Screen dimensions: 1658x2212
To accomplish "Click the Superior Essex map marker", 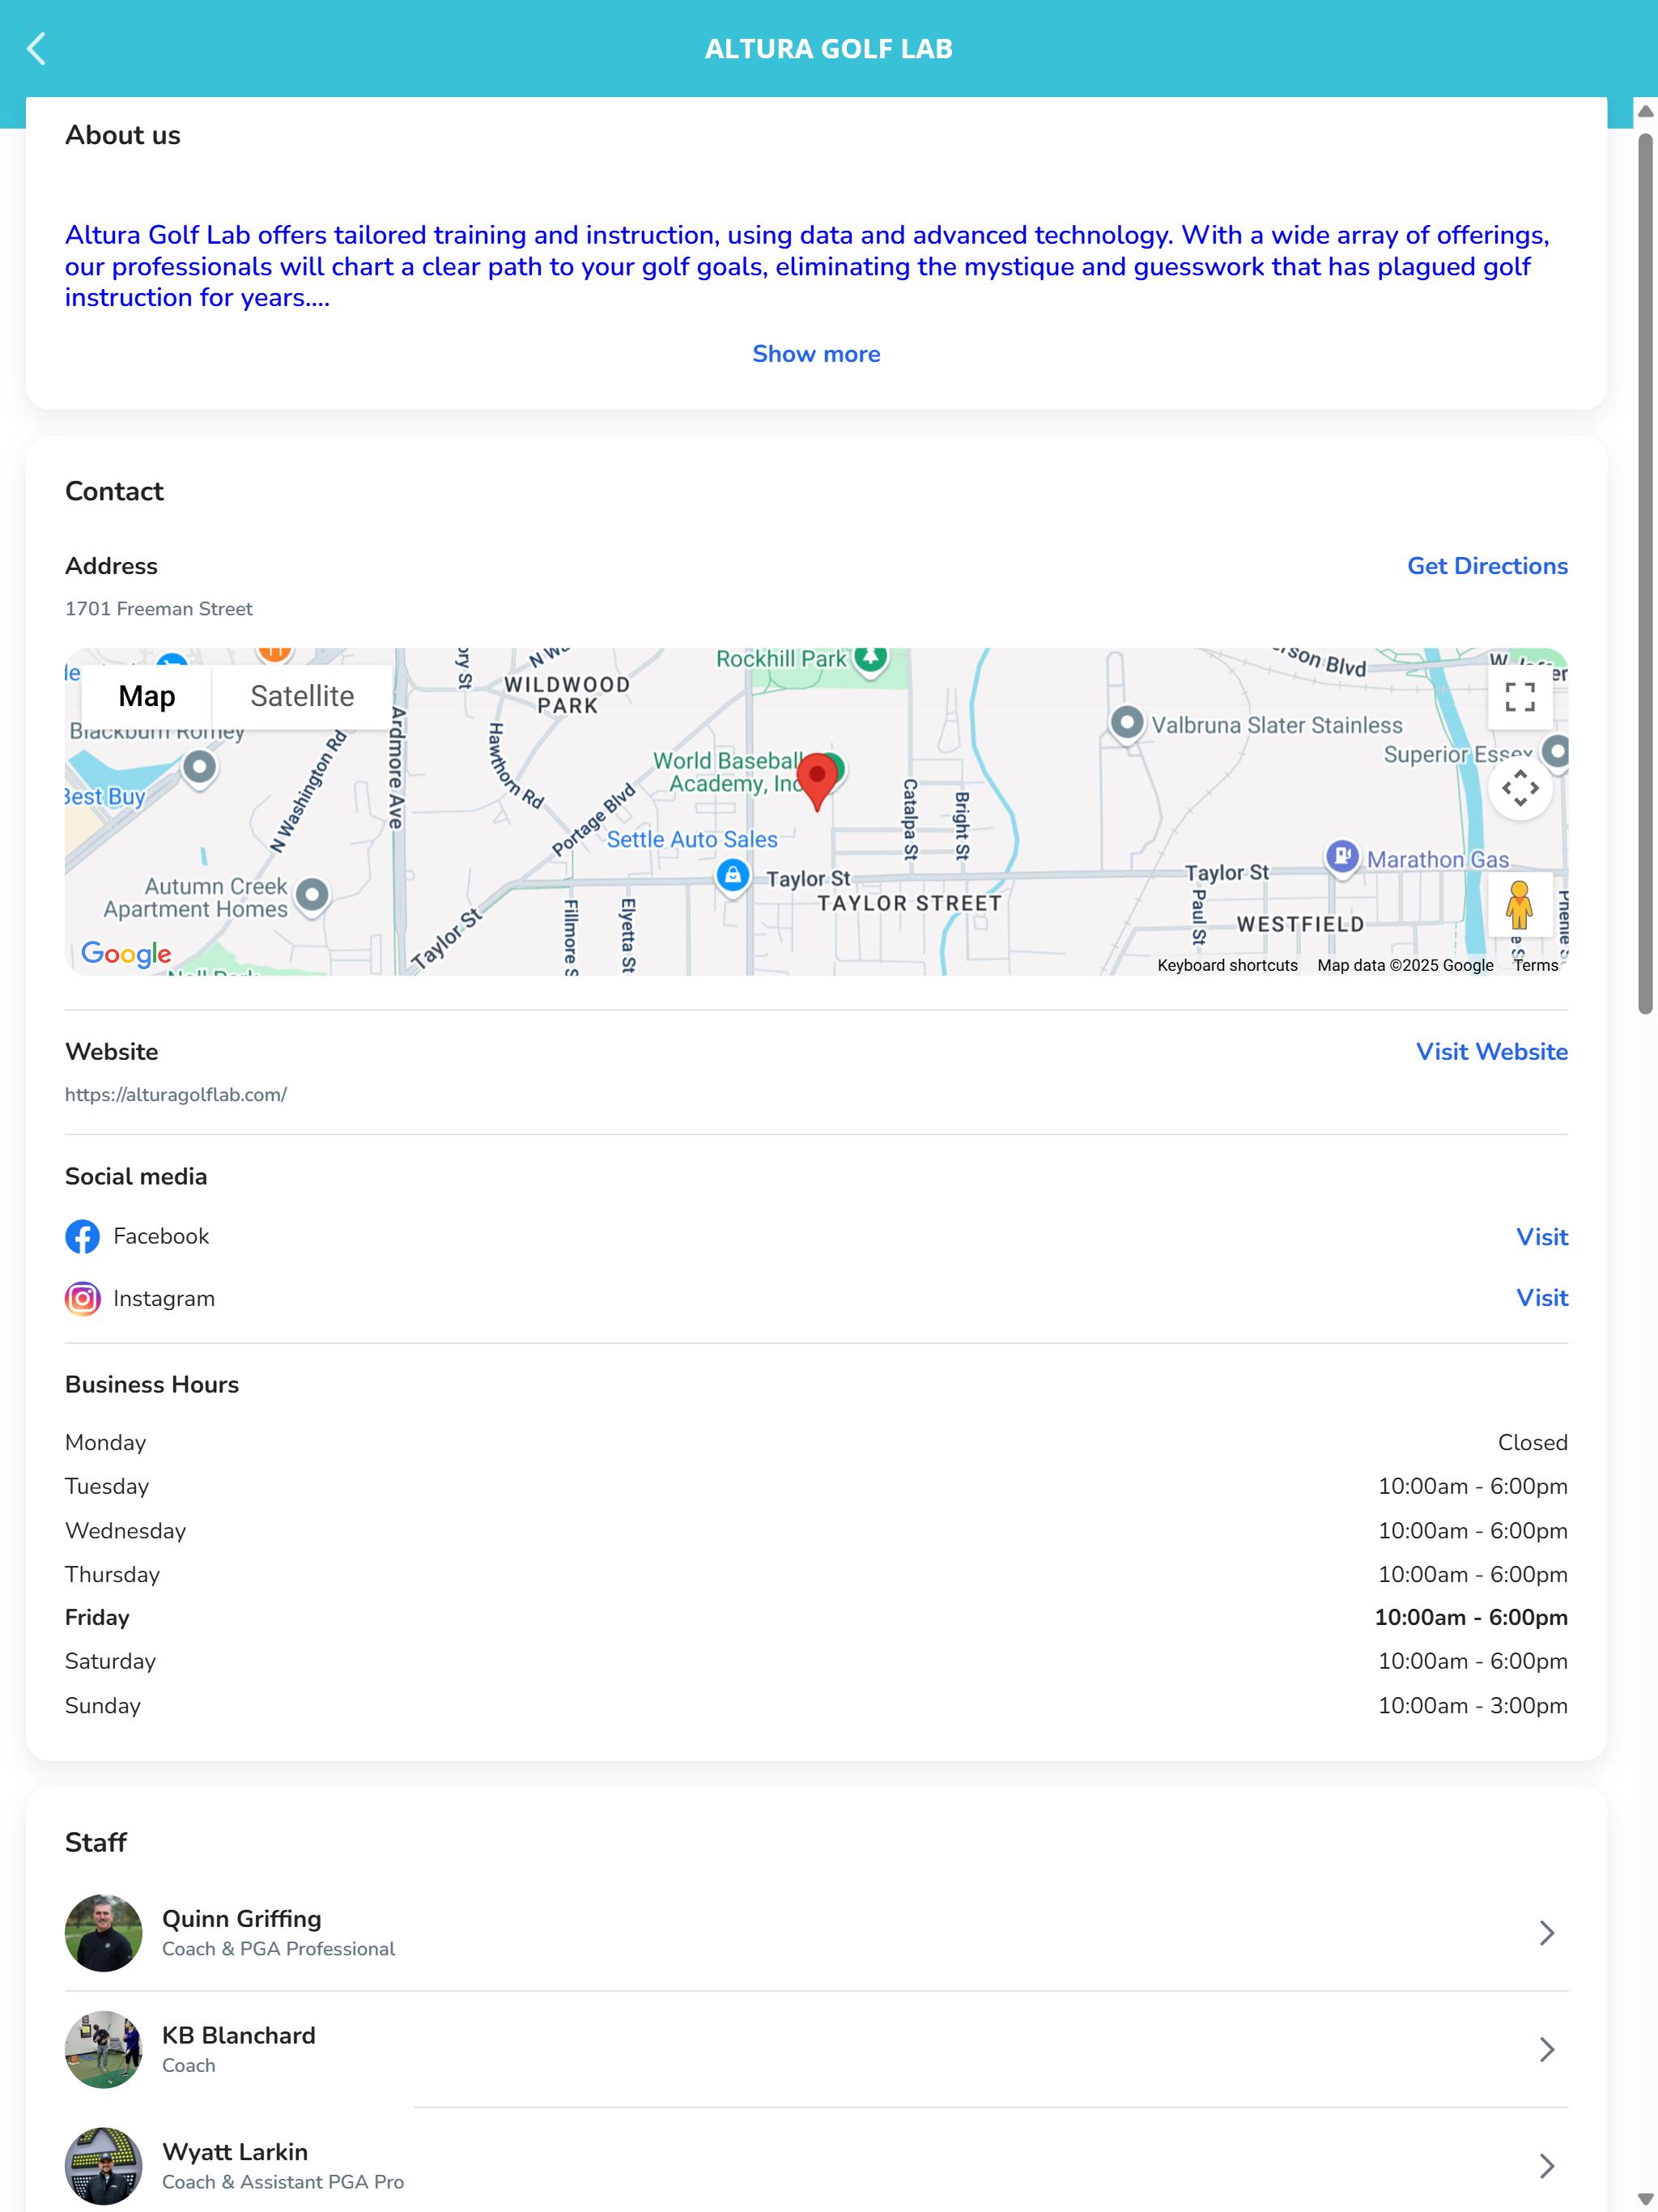I will tap(1556, 752).
